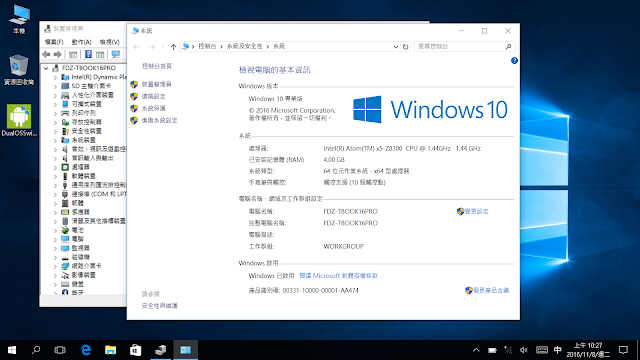Viewport: 640px width, 360px height.
Task: Refresh the control panel address bar
Action: 405,47
